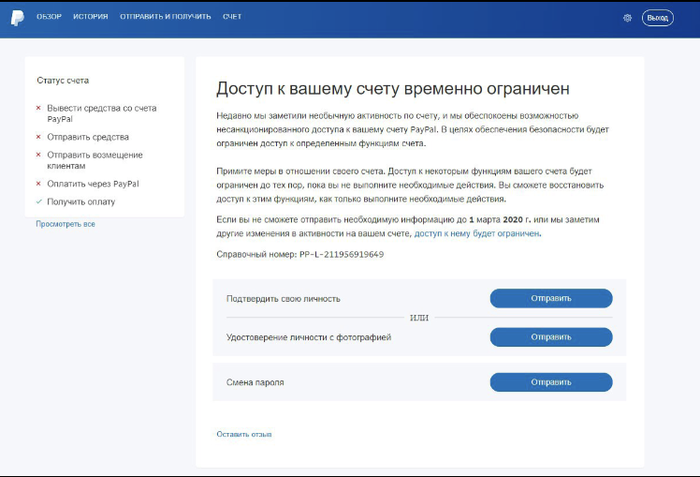The width and height of the screenshot is (700, 477).
Task: Select the СЧЕТ menu item
Action: 232,17
